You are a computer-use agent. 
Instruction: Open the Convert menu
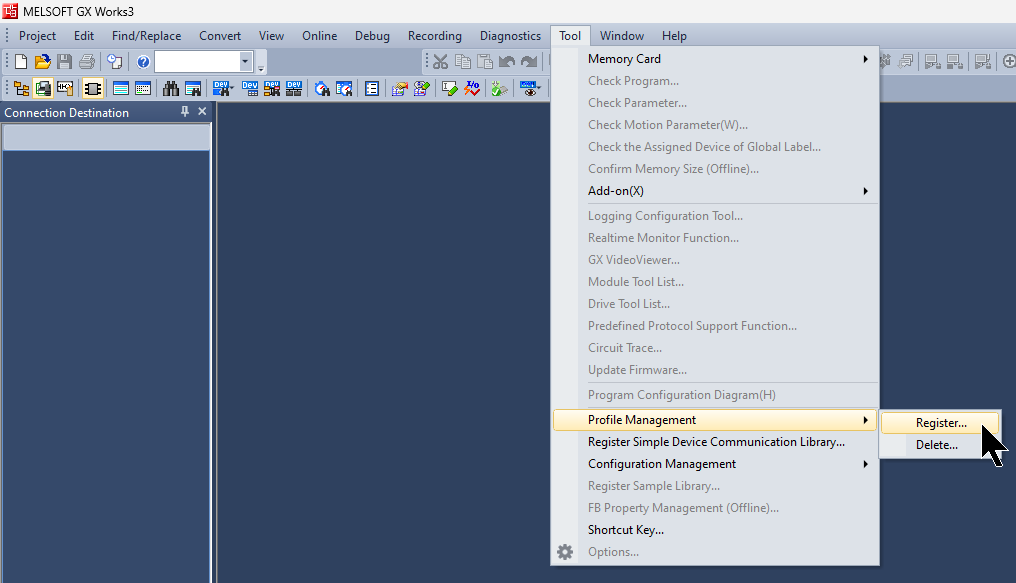click(x=220, y=36)
